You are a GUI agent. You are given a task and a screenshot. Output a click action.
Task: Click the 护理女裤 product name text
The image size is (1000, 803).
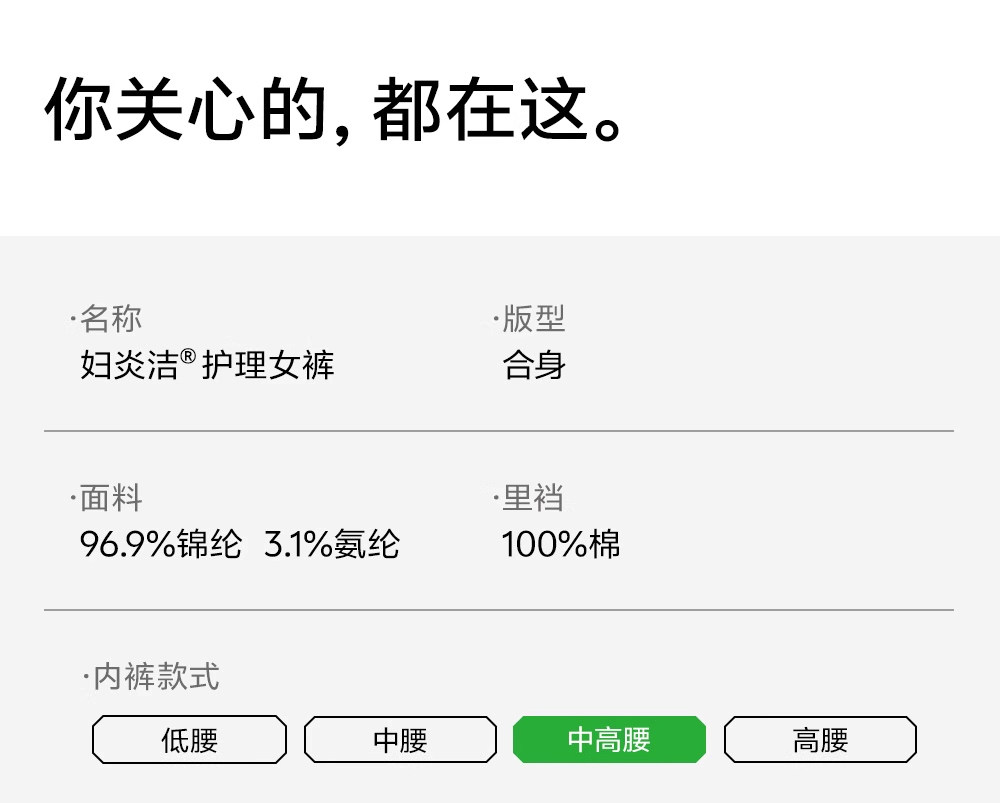tap(268, 365)
